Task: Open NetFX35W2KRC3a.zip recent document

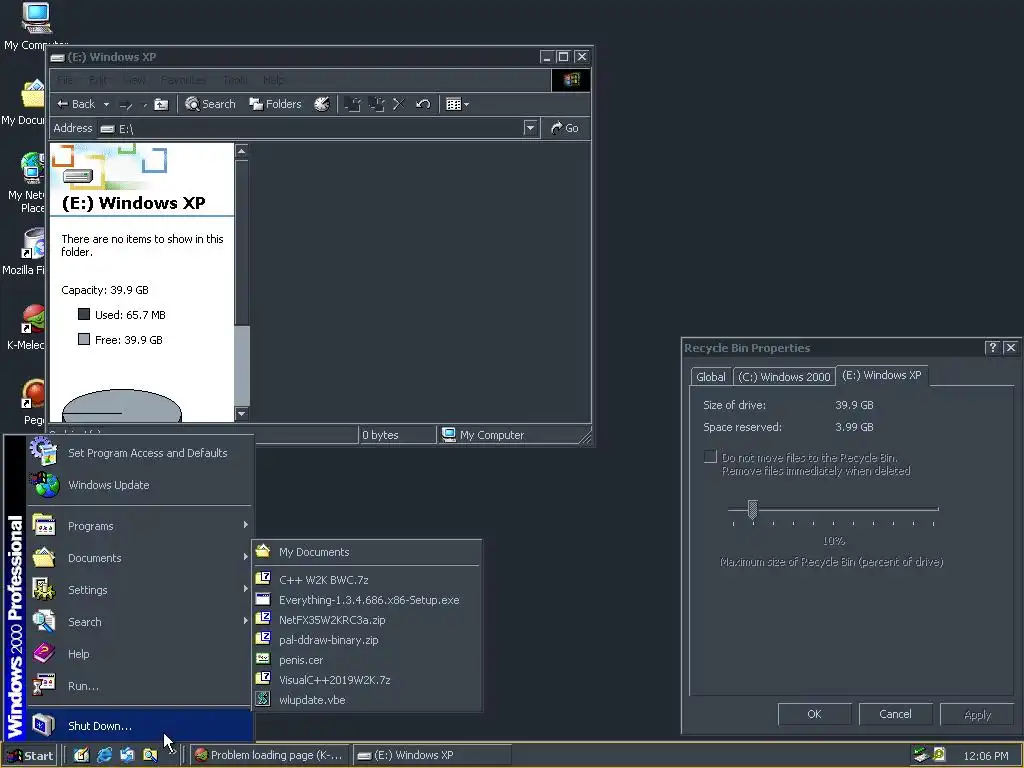Action: click(367, 620)
